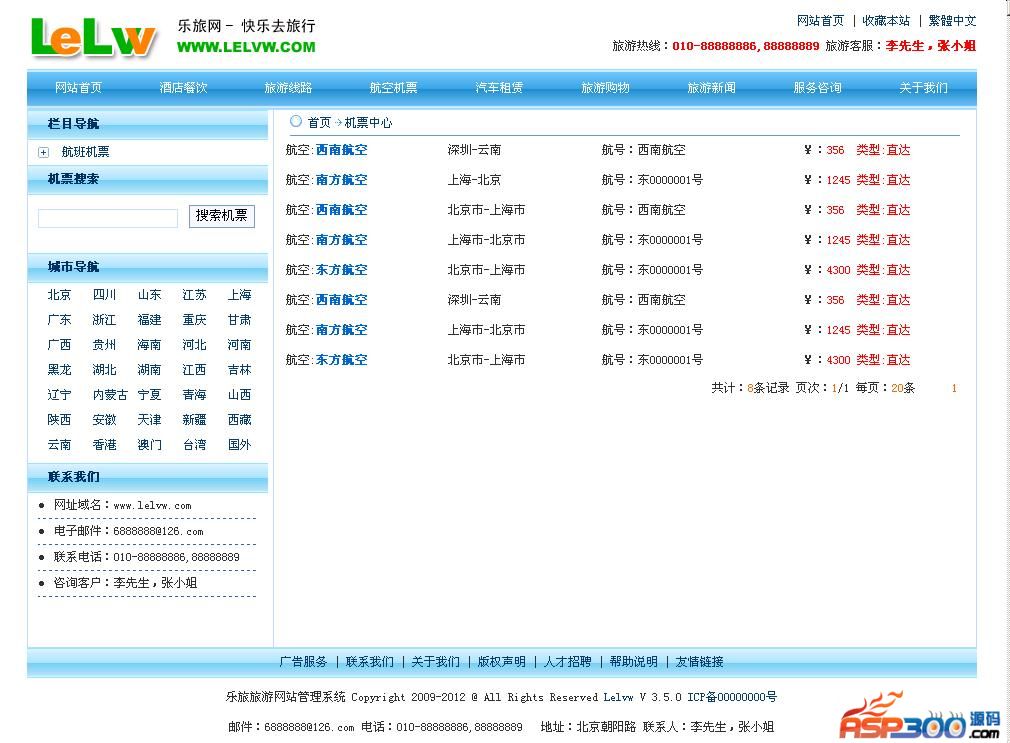This screenshot has width=1010, height=743.
Task: Click the 机票中心 breadcrumb link
Action: (x=368, y=123)
